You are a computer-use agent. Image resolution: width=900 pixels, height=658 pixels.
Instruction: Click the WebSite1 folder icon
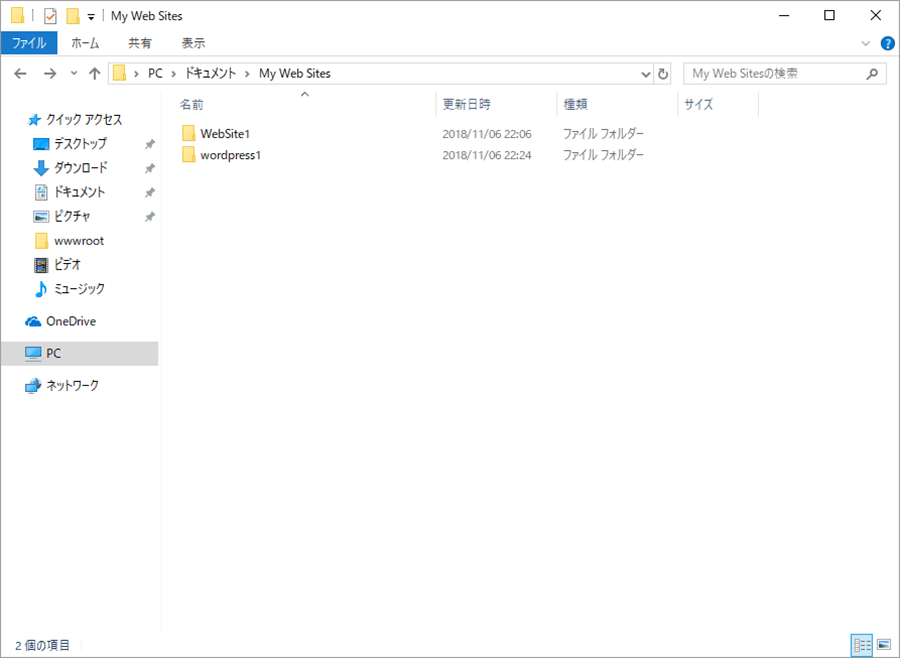point(188,134)
